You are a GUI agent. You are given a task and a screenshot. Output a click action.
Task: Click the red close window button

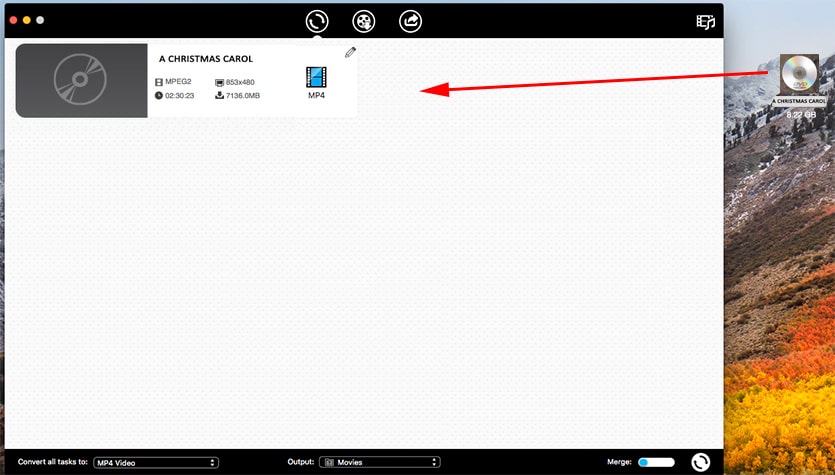(x=14, y=20)
